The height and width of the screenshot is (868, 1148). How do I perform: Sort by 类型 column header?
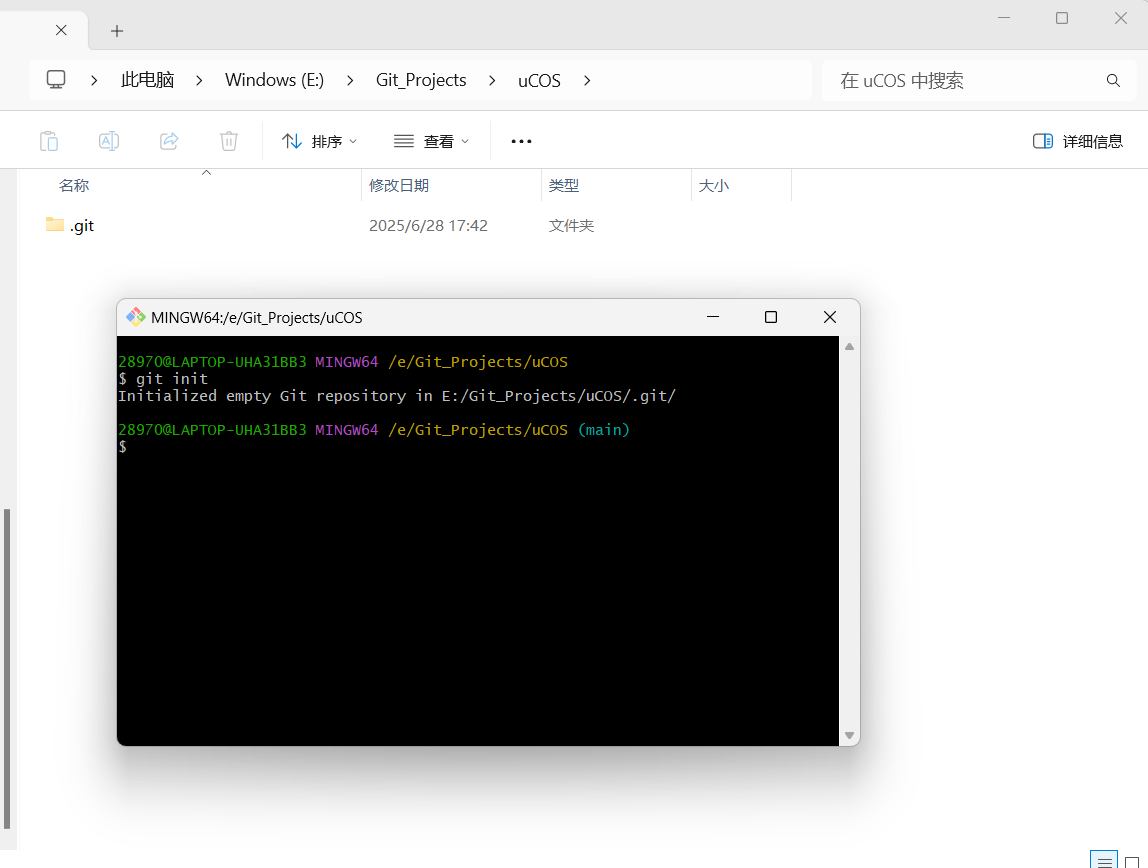click(x=564, y=186)
